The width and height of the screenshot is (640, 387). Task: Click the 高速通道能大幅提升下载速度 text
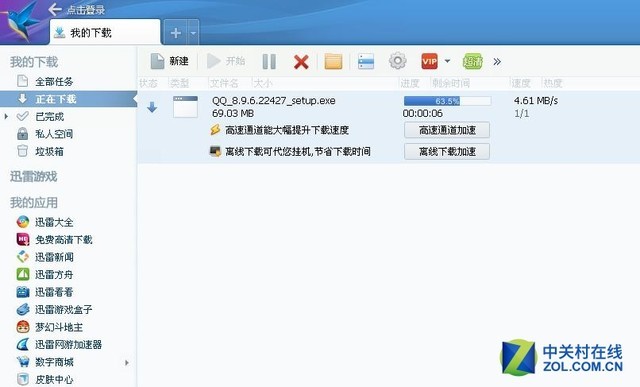click(287, 130)
